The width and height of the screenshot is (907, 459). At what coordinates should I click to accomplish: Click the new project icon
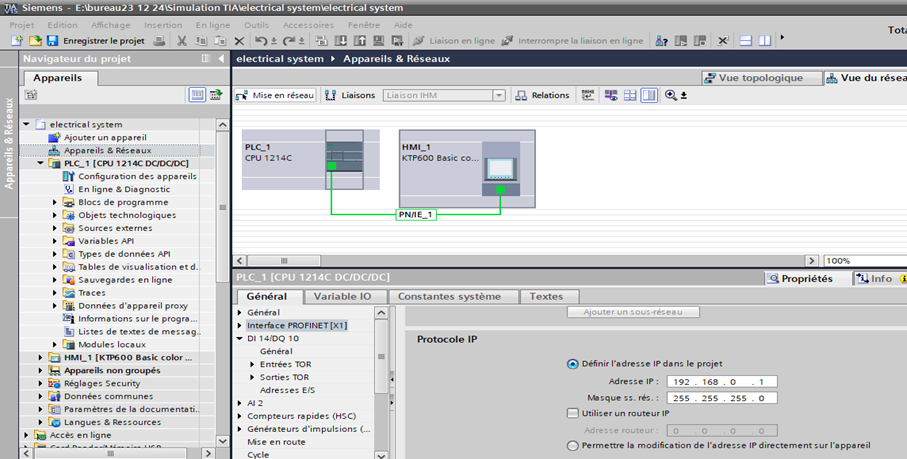coord(17,41)
